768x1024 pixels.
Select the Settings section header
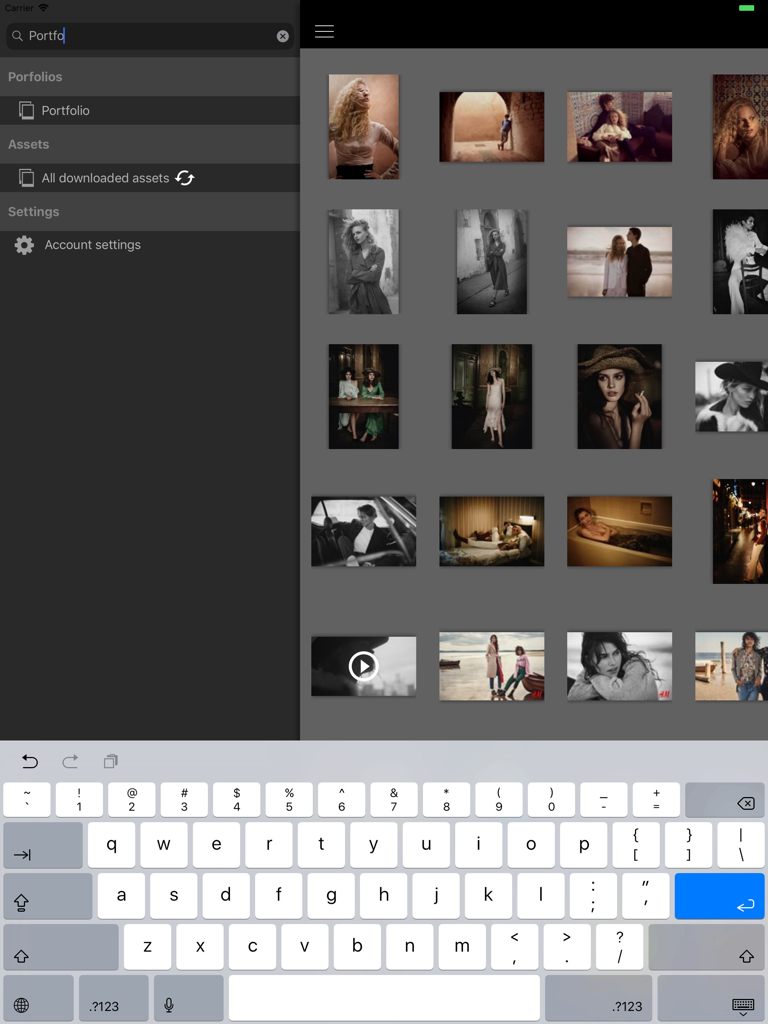[x=150, y=212]
